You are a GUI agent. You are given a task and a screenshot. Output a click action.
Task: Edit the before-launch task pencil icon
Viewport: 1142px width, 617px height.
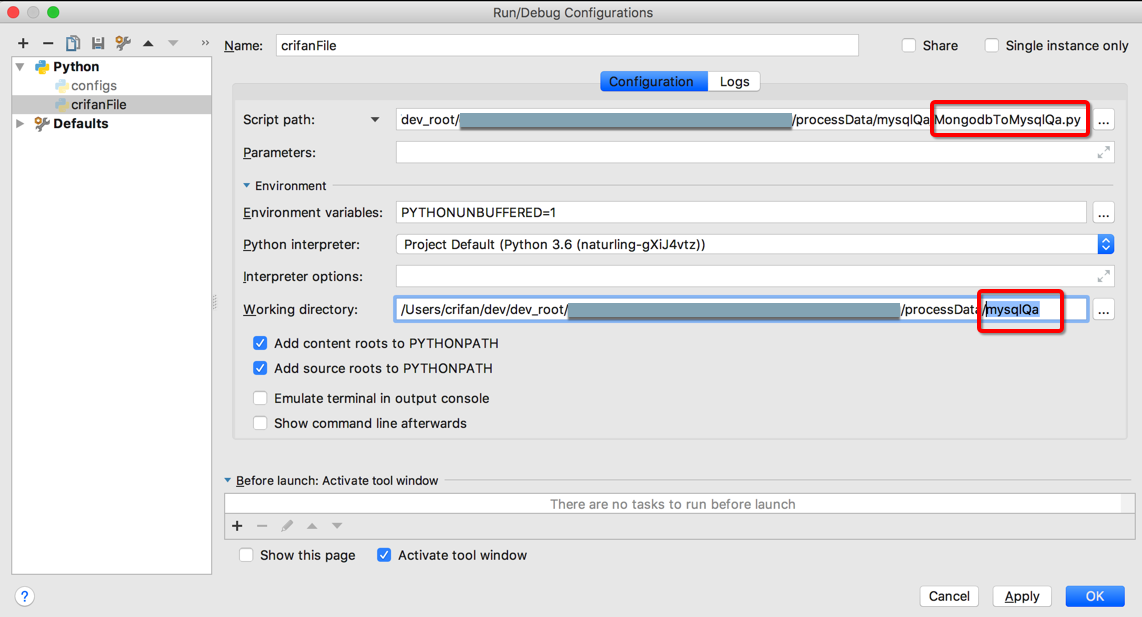click(x=287, y=526)
